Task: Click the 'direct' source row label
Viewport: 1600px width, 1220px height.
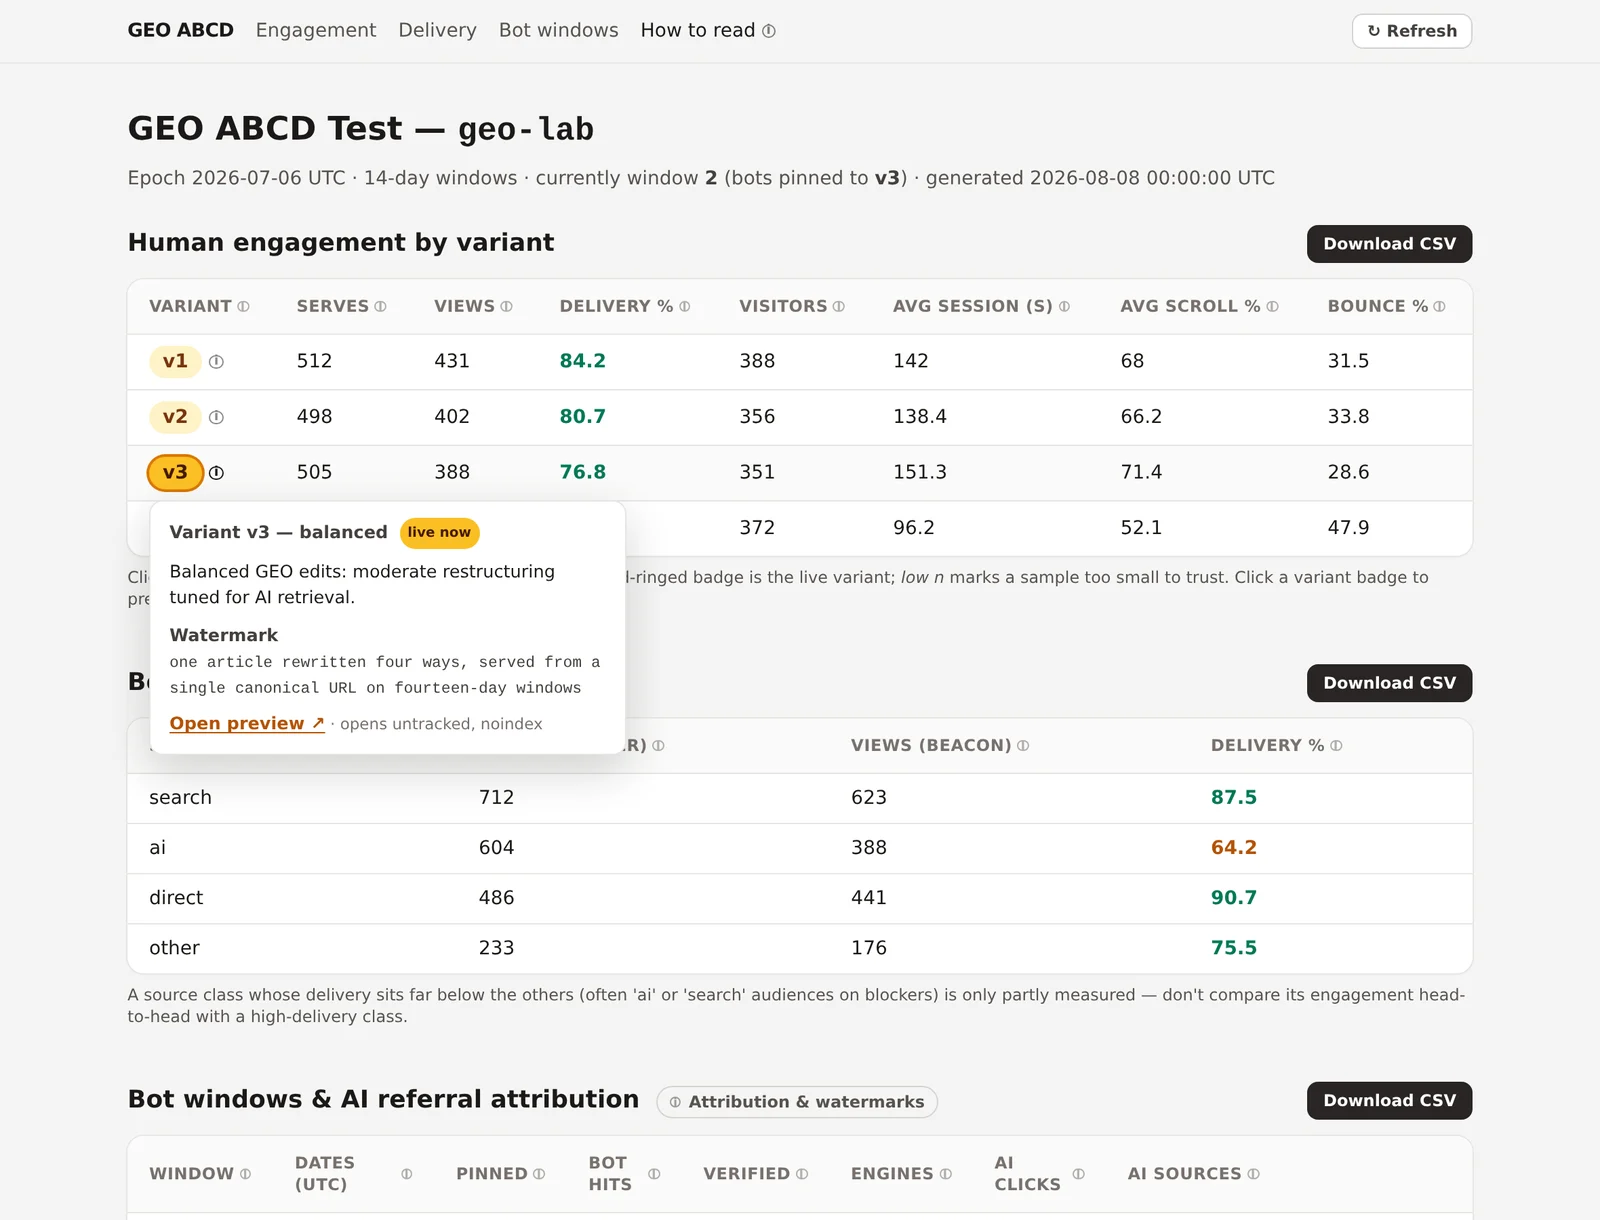Action: pyautogui.click(x=176, y=898)
